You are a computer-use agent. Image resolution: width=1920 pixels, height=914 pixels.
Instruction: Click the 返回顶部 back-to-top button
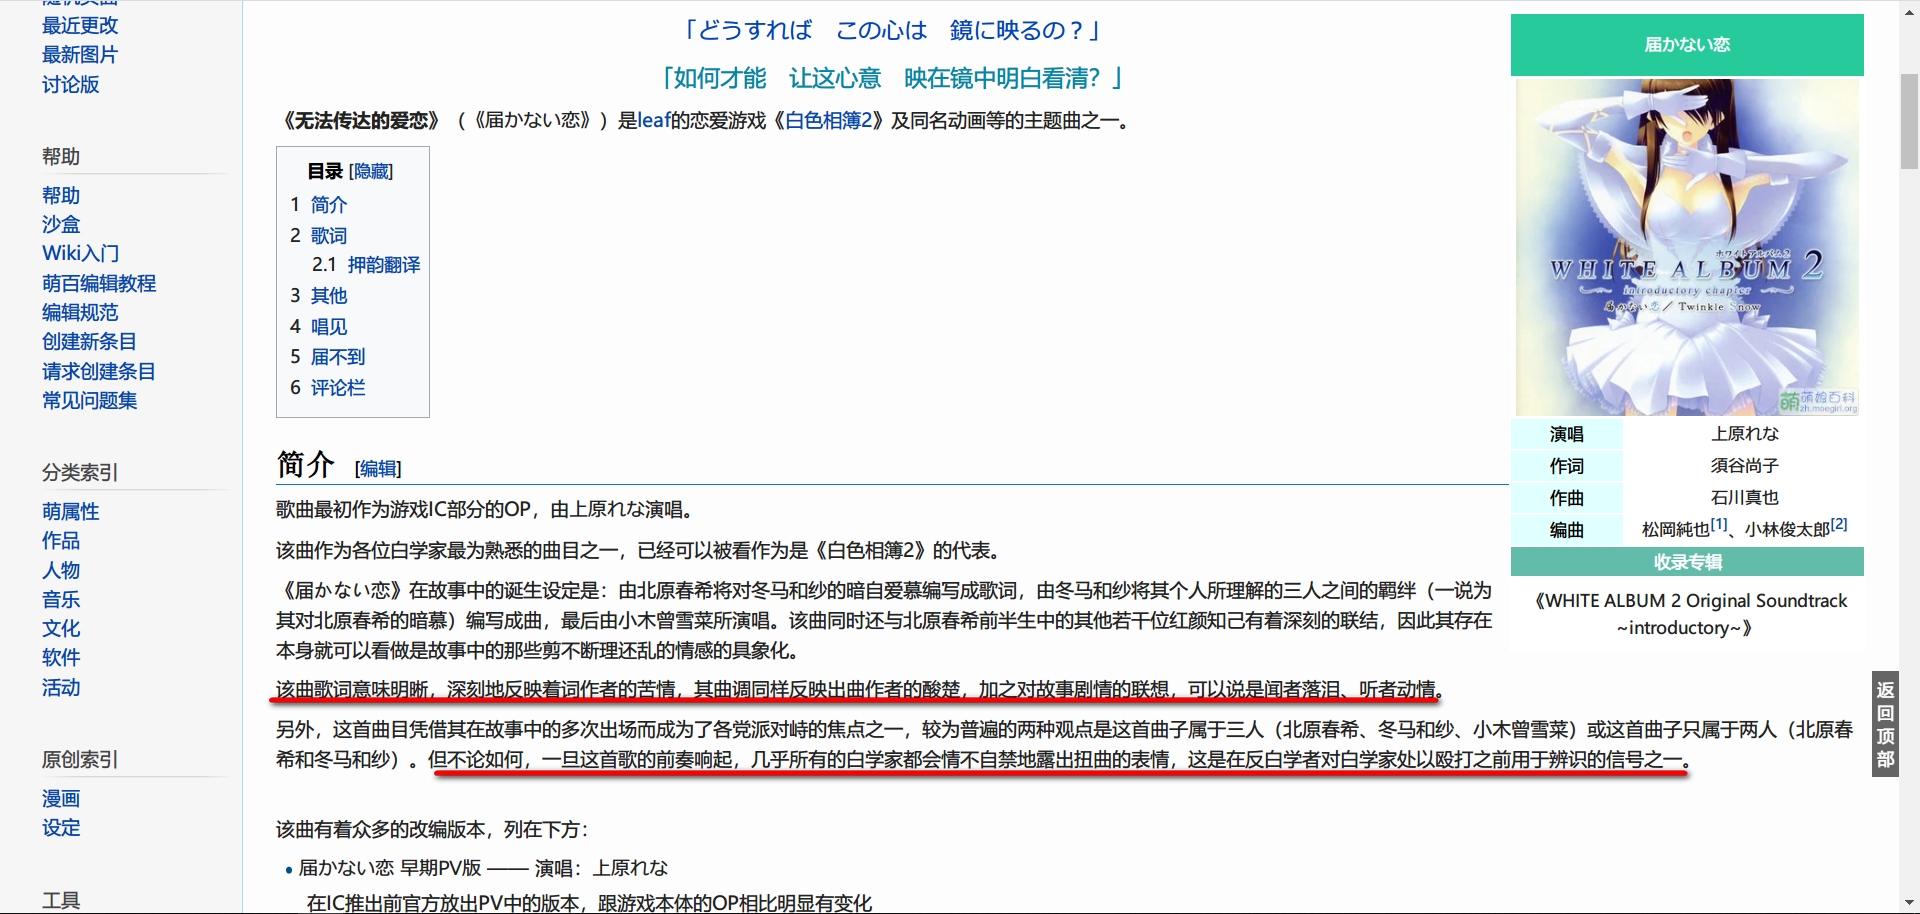coord(1885,724)
